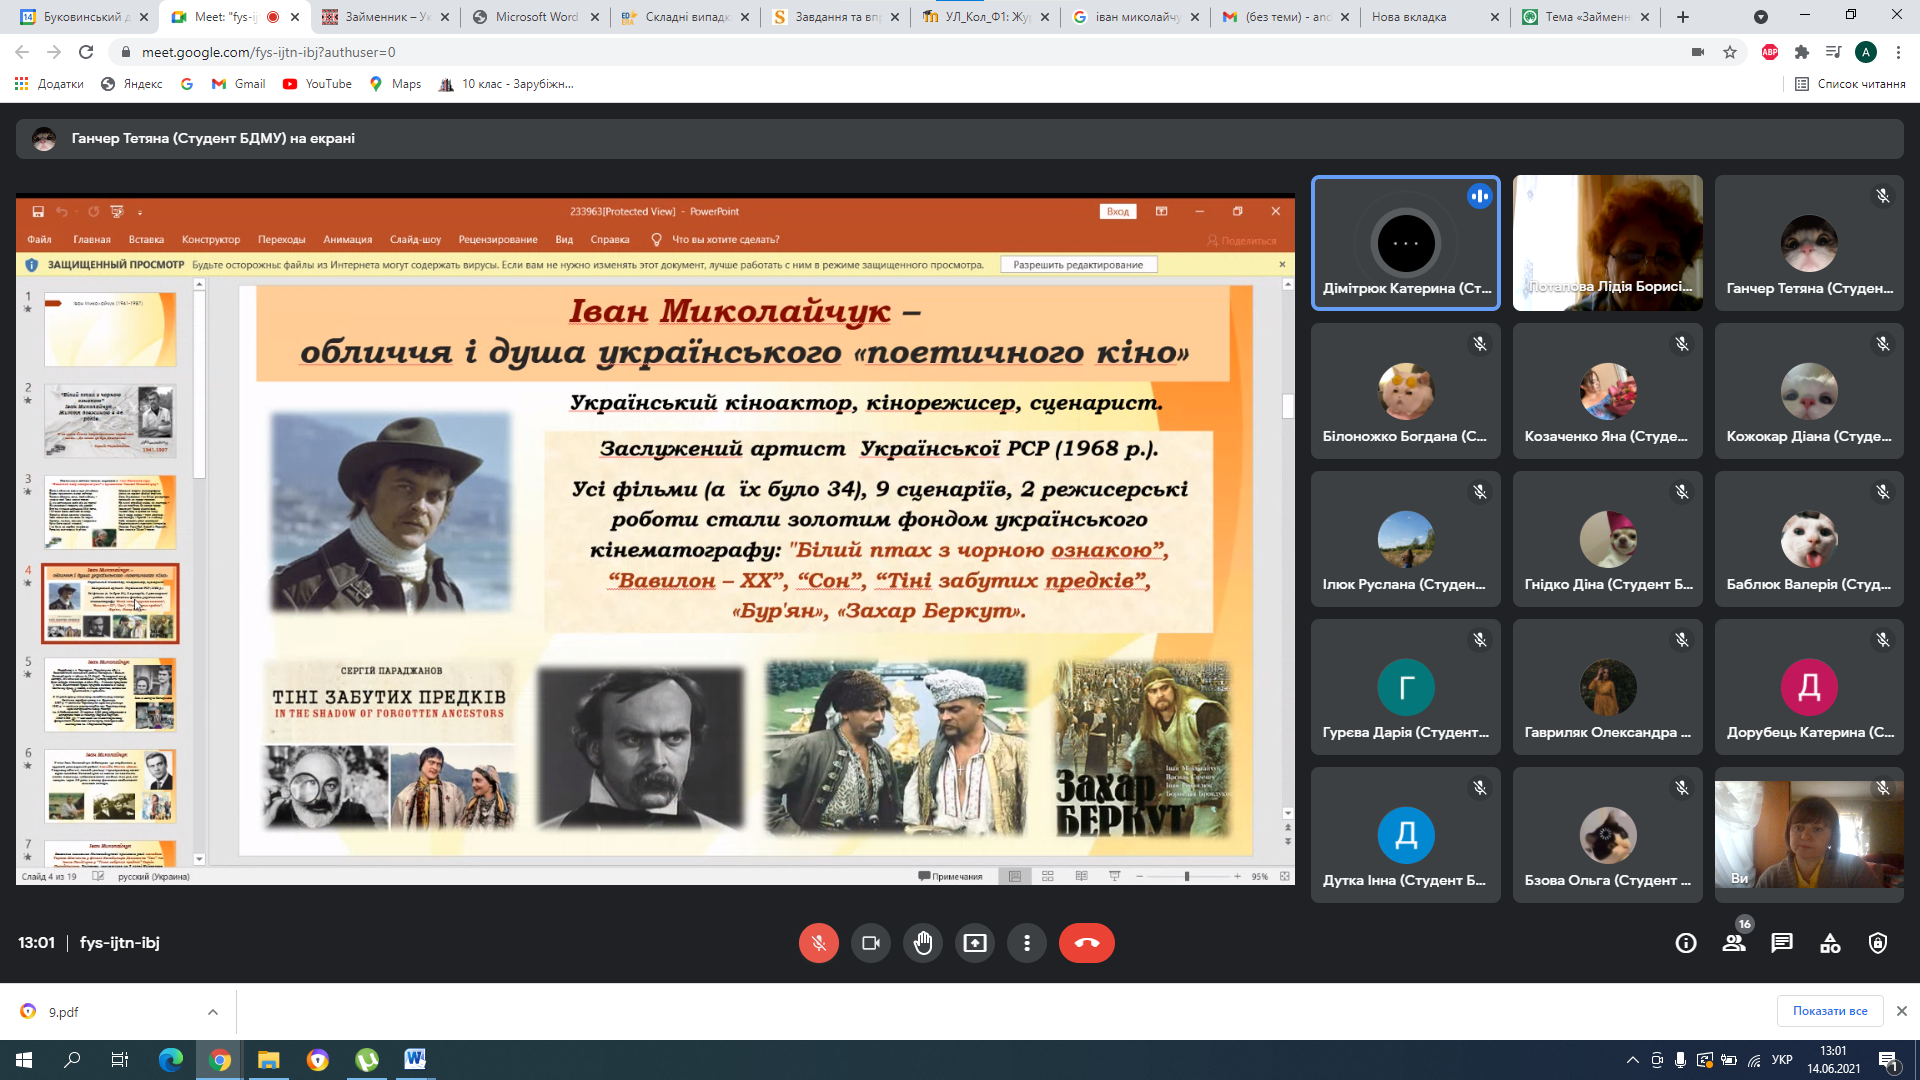The width and height of the screenshot is (1920, 1080).
Task: Open the Анимация ribbon tab in PowerPoint
Action: 347,240
